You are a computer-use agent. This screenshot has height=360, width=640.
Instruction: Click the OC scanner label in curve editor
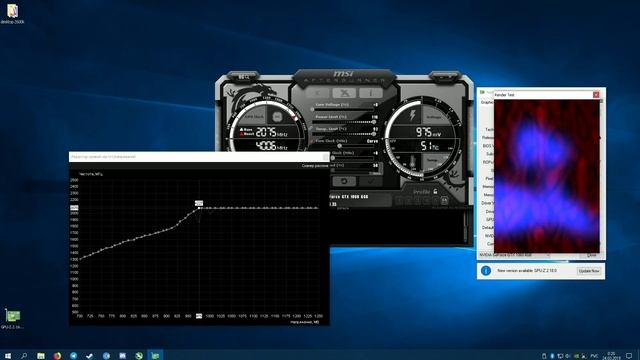[x=315, y=166]
